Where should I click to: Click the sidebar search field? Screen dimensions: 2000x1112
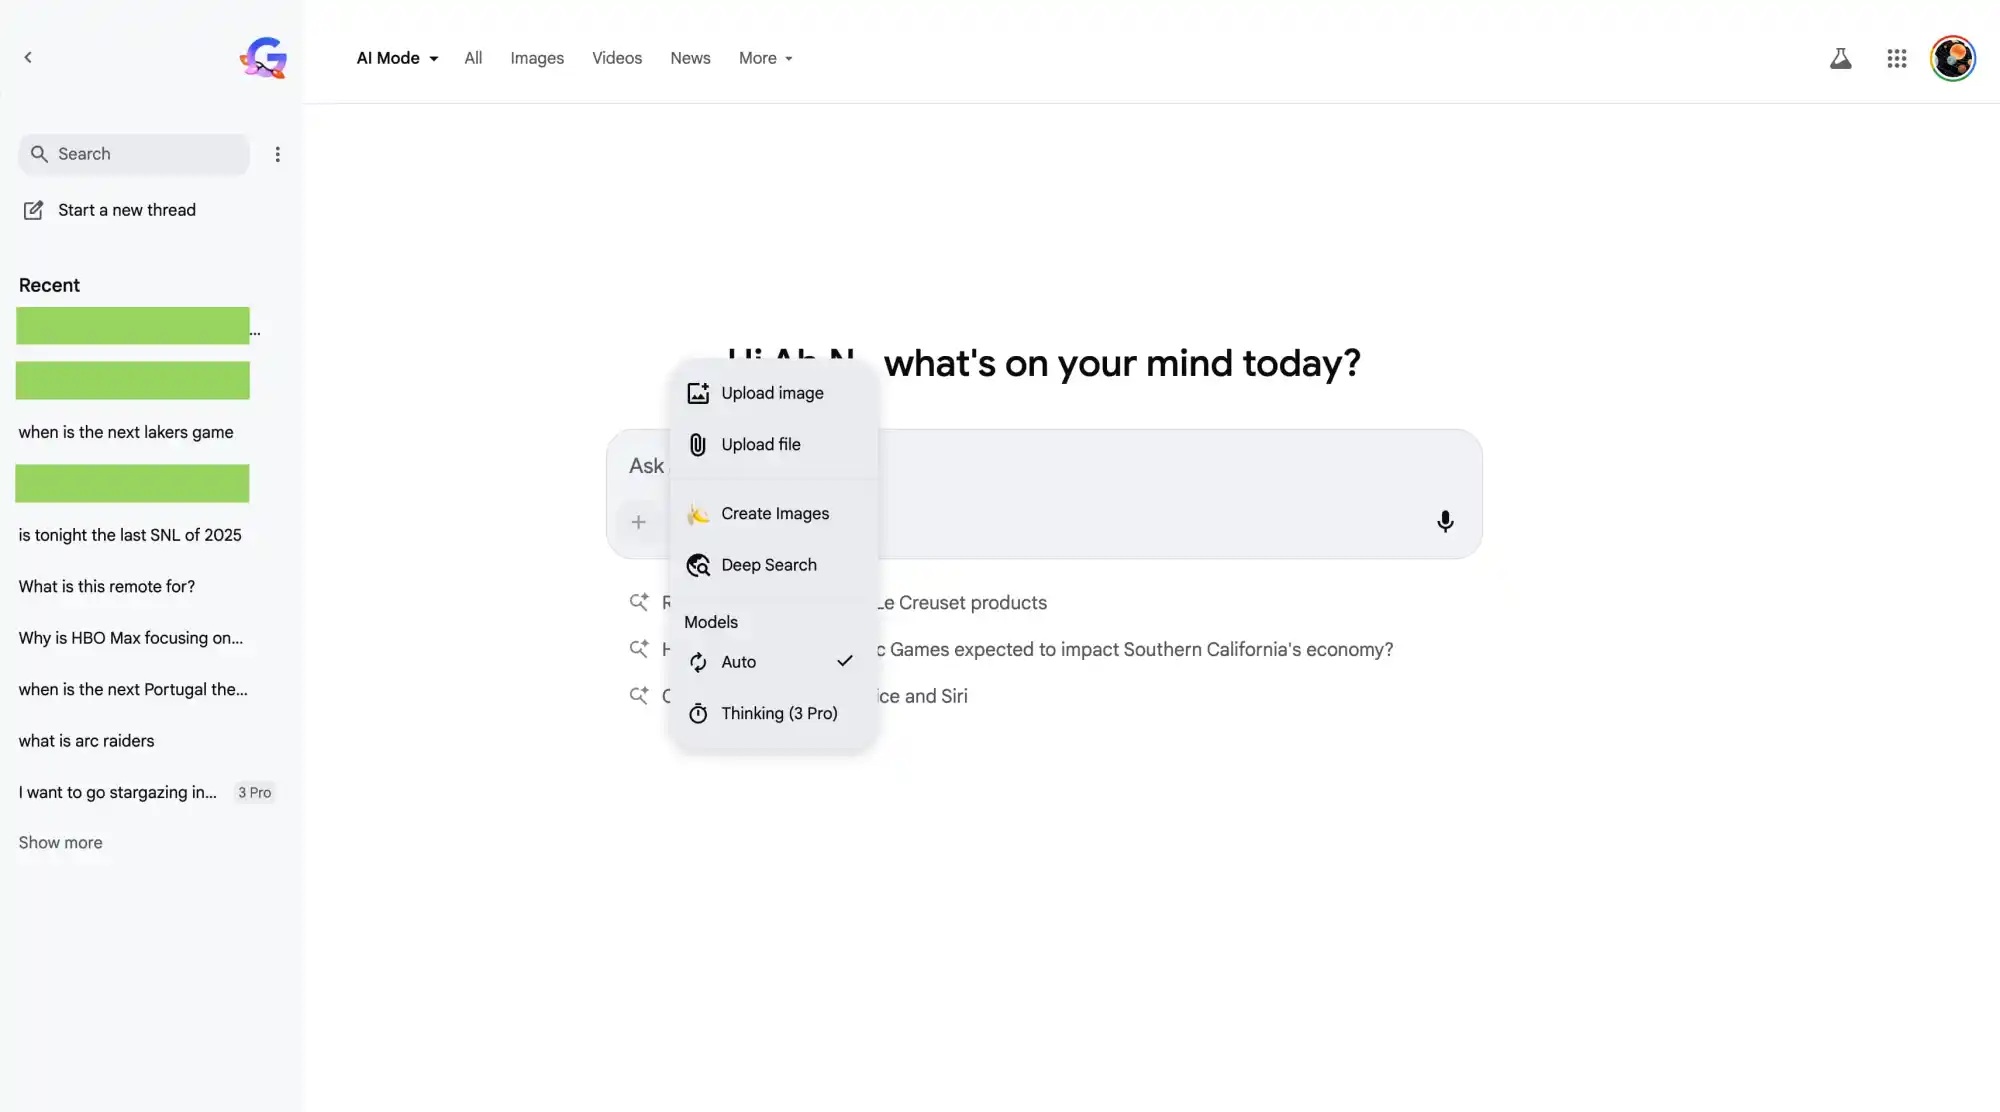[133, 154]
